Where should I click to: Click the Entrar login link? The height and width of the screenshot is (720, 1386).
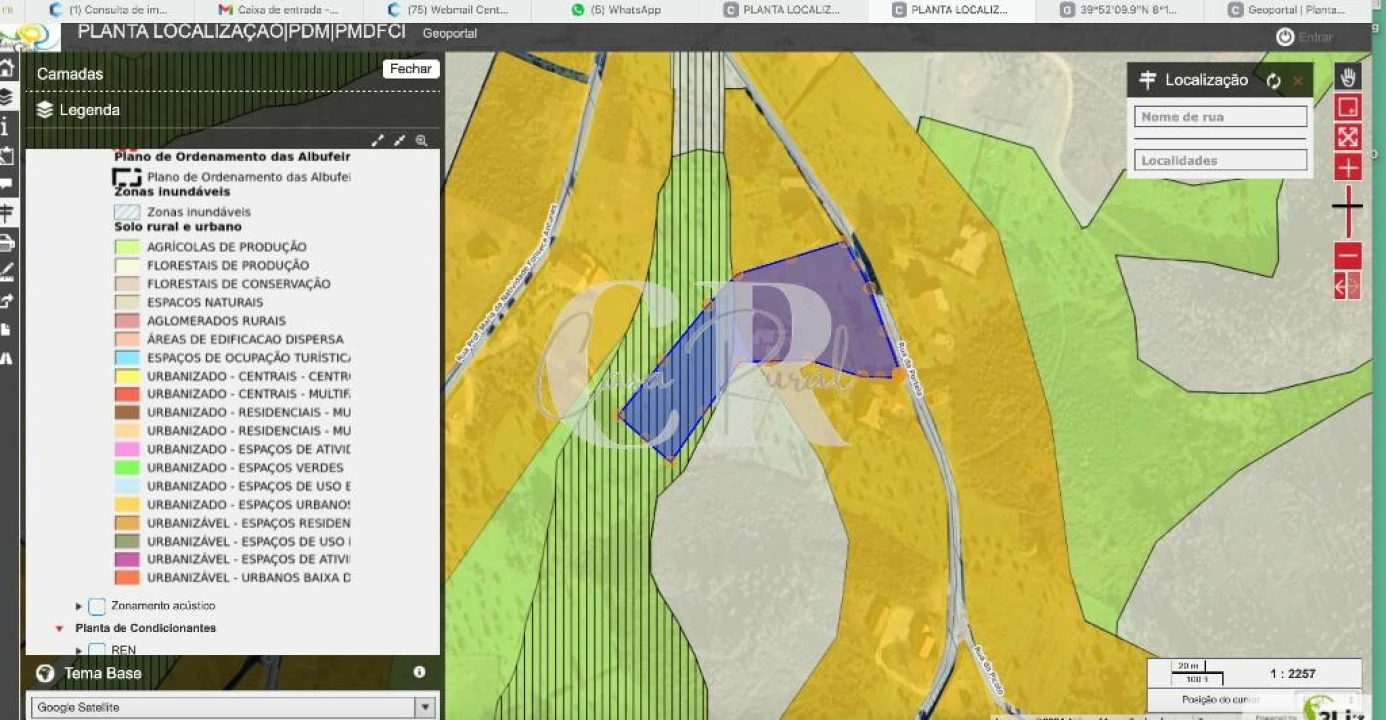click(1305, 37)
